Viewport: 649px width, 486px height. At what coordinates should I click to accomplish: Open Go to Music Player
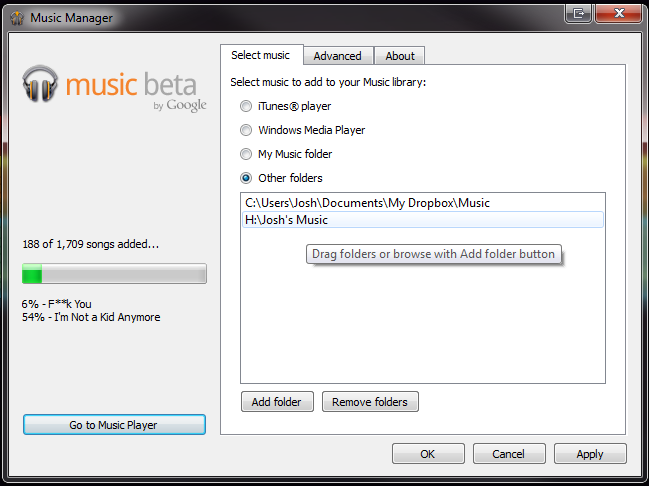tap(114, 425)
